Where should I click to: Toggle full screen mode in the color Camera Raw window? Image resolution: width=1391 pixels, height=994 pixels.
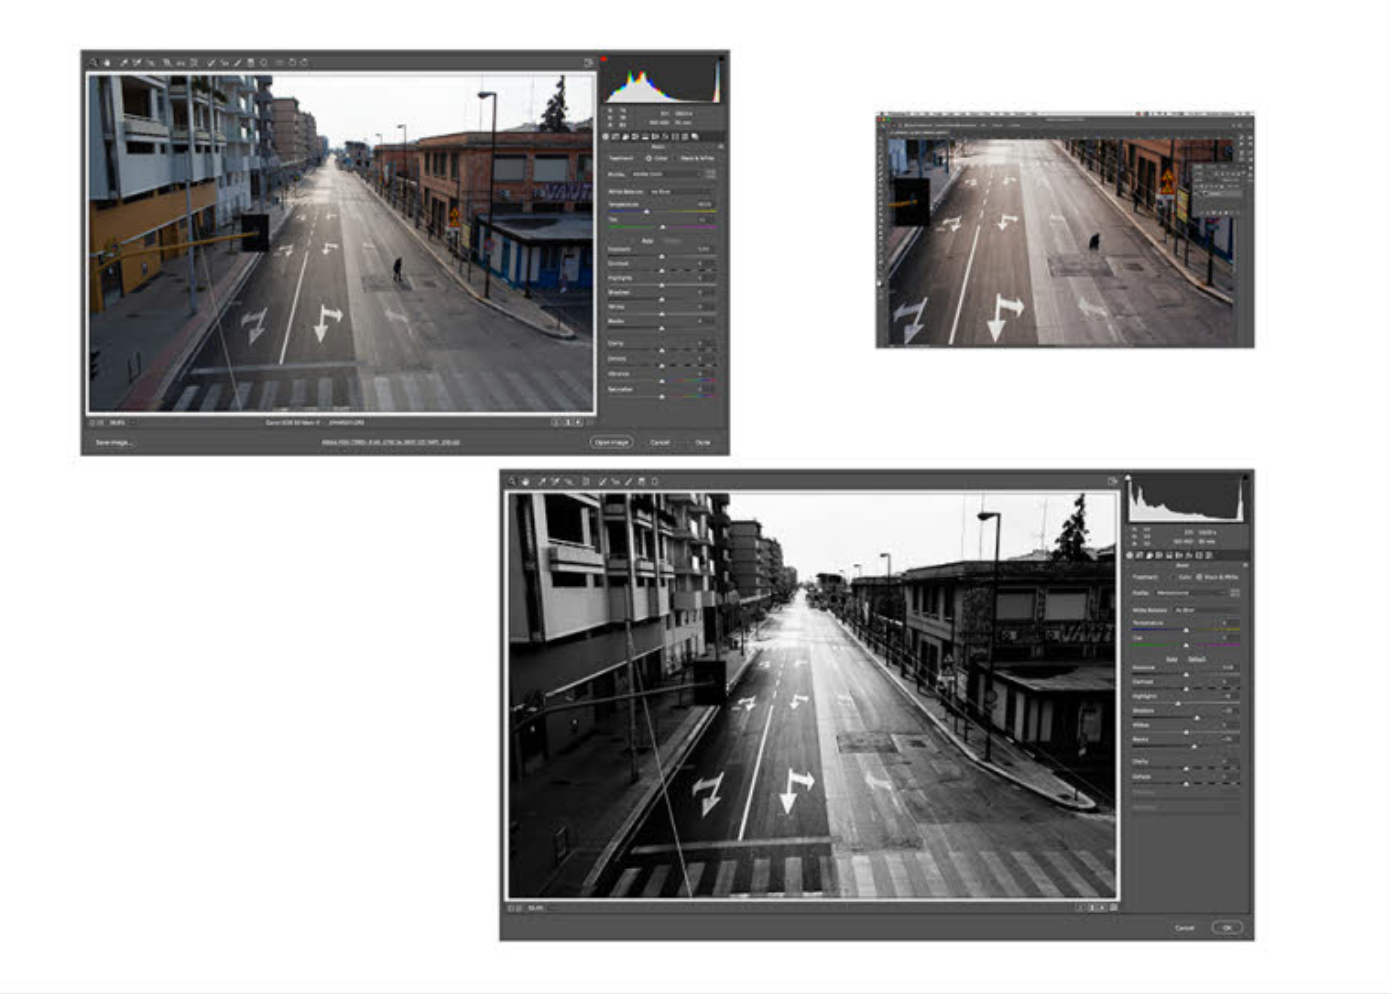tap(588, 62)
